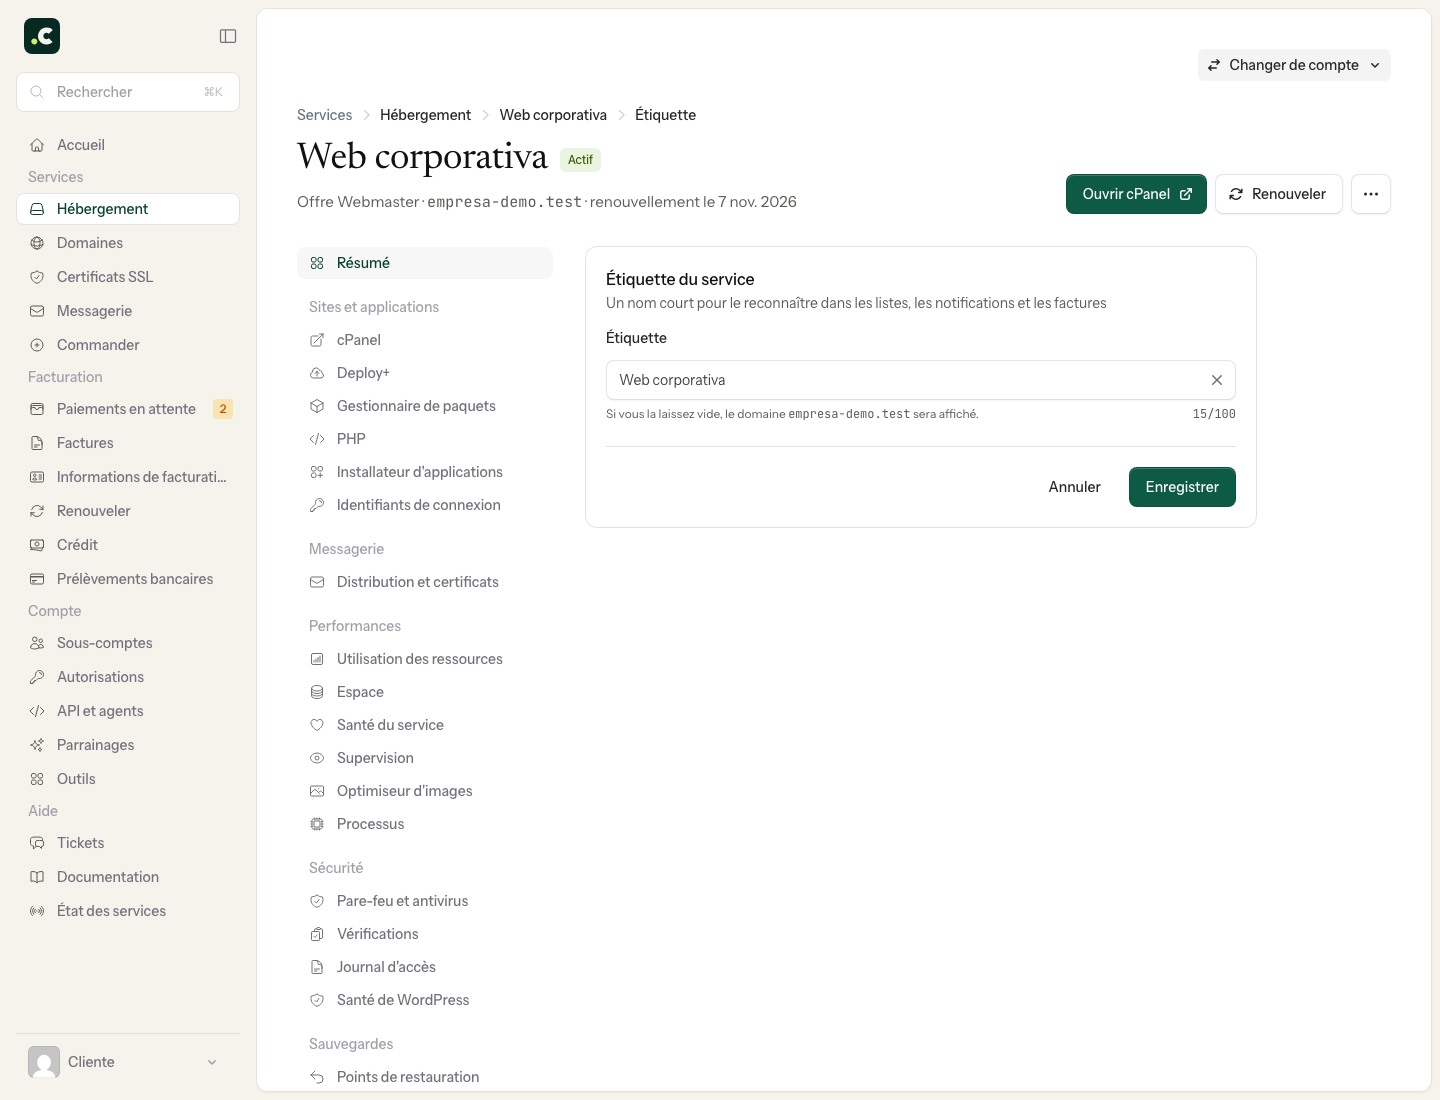Click the eye icon beside Supervision
The width and height of the screenshot is (1440, 1100).
pyautogui.click(x=317, y=758)
